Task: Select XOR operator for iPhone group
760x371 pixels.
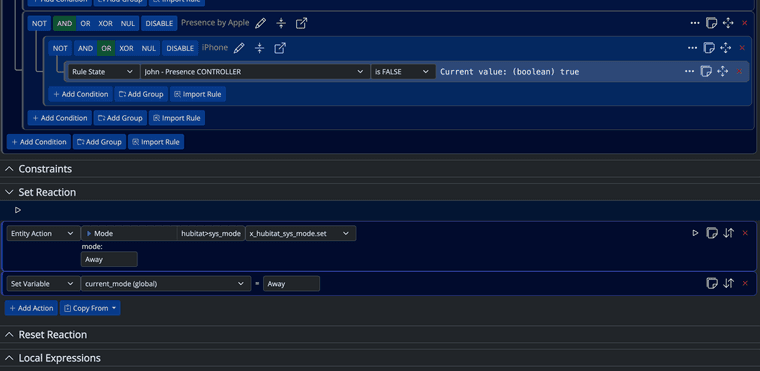Action: [127, 48]
